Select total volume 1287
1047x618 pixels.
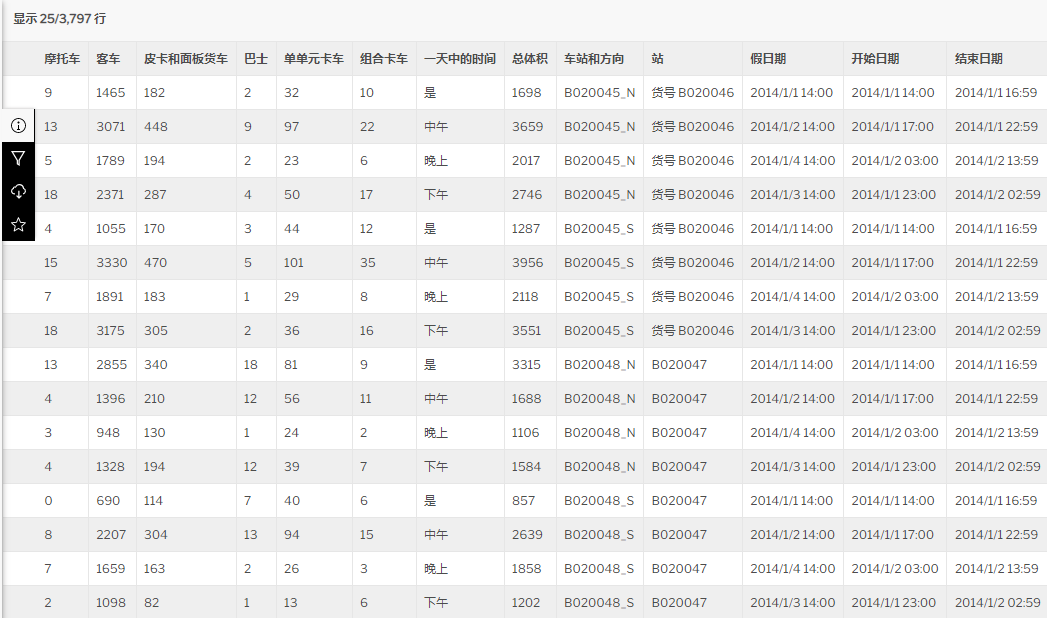(526, 229)
